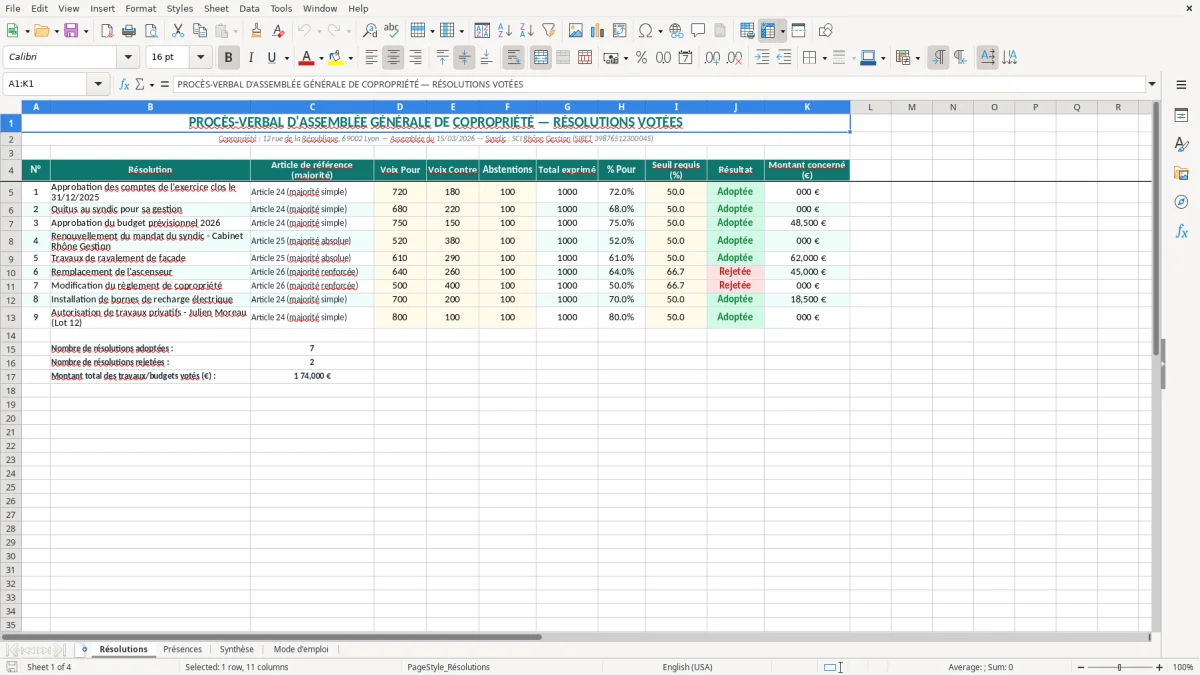The width and height of the screenshot is (1200, 675).
Task: Toggle Bold formatting
Action: coord(228,58)
